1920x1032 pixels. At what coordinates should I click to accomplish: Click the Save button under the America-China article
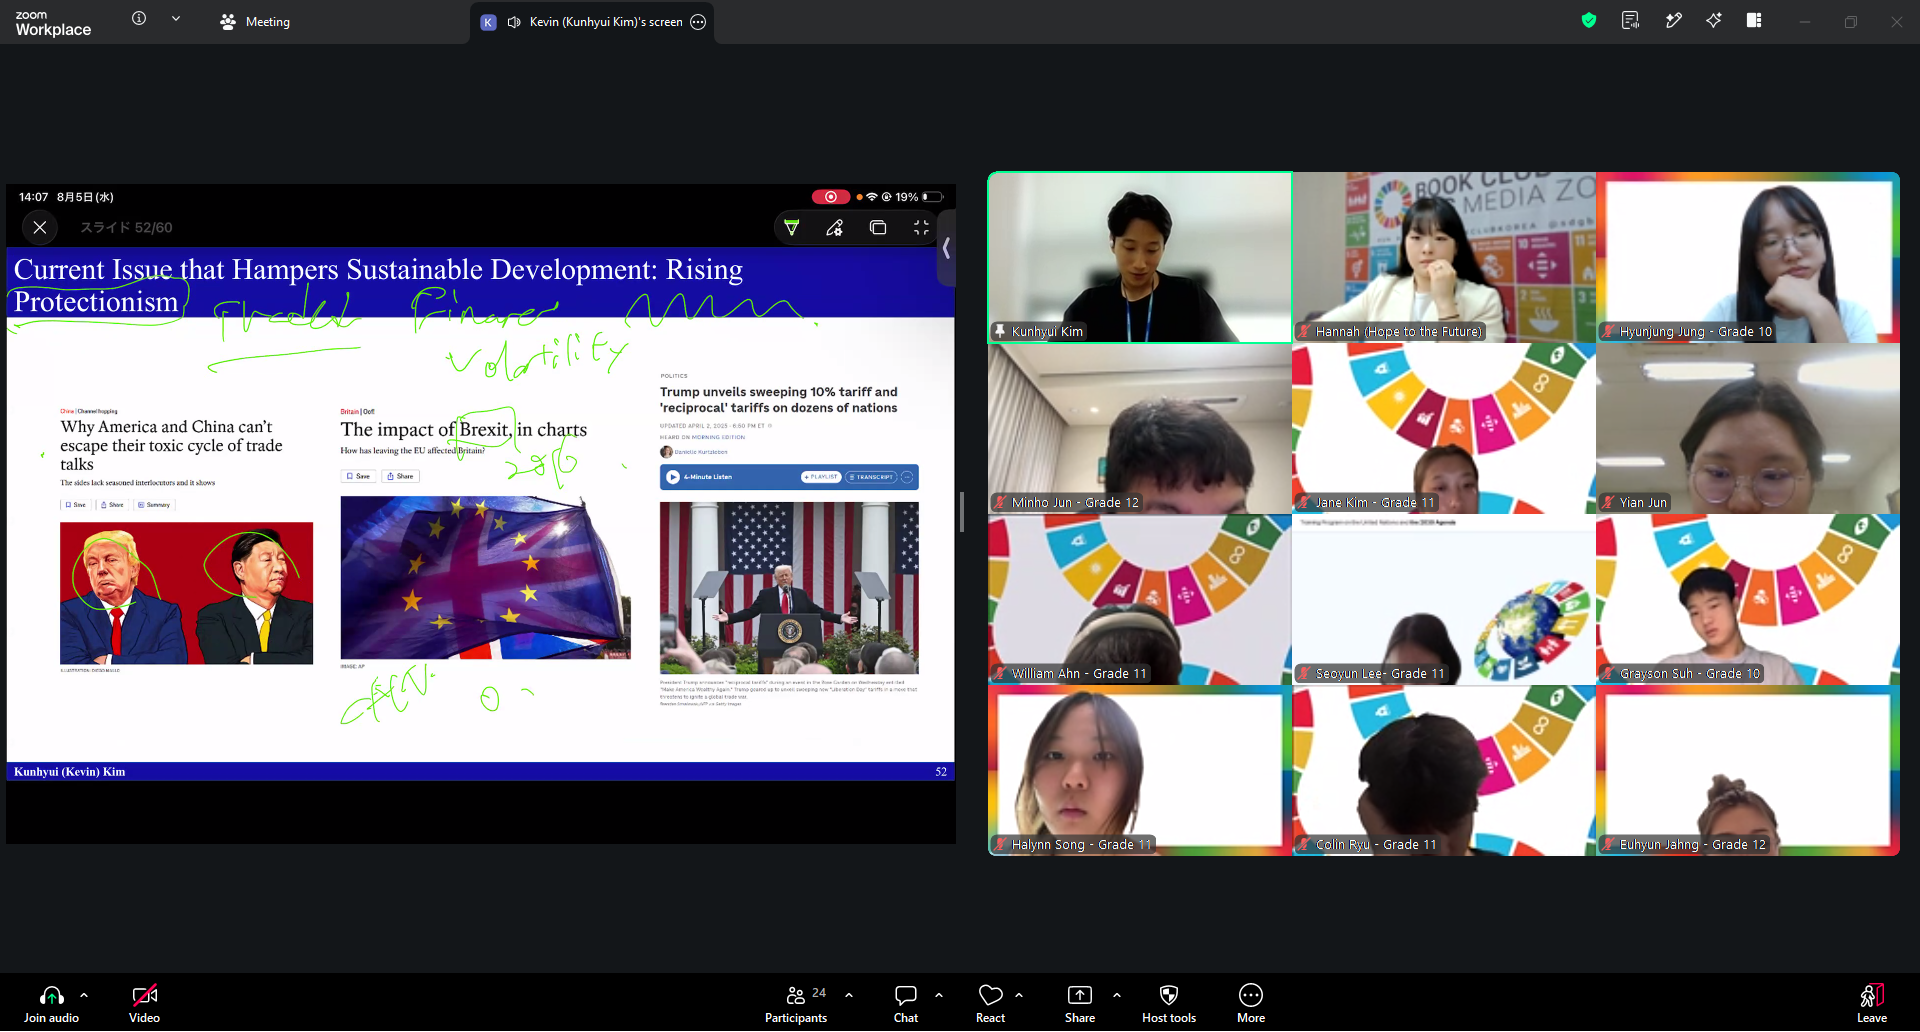(x=76, y=505)
